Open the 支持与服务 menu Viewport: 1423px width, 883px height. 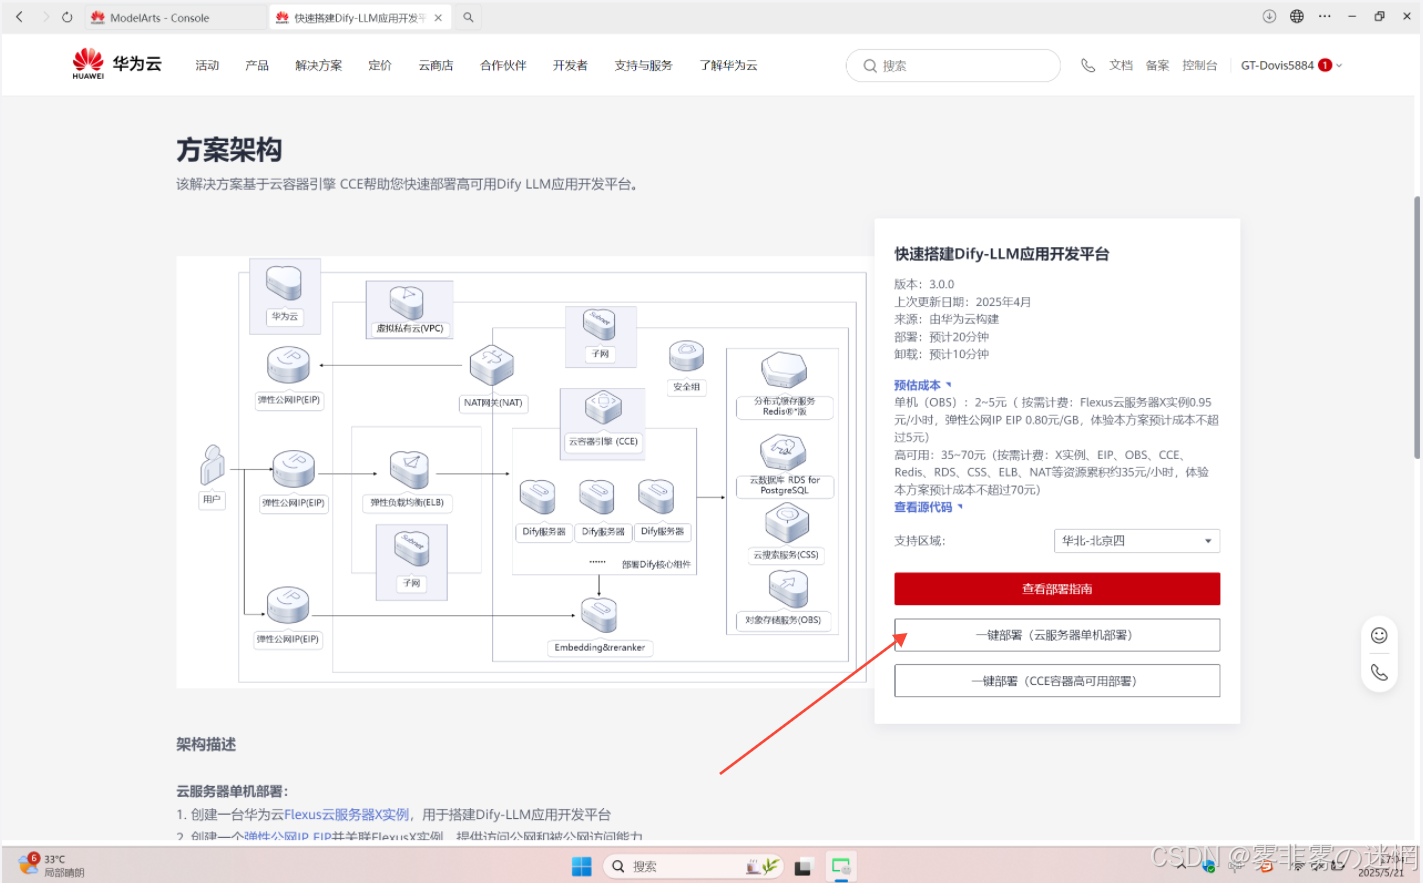(643, 65)
